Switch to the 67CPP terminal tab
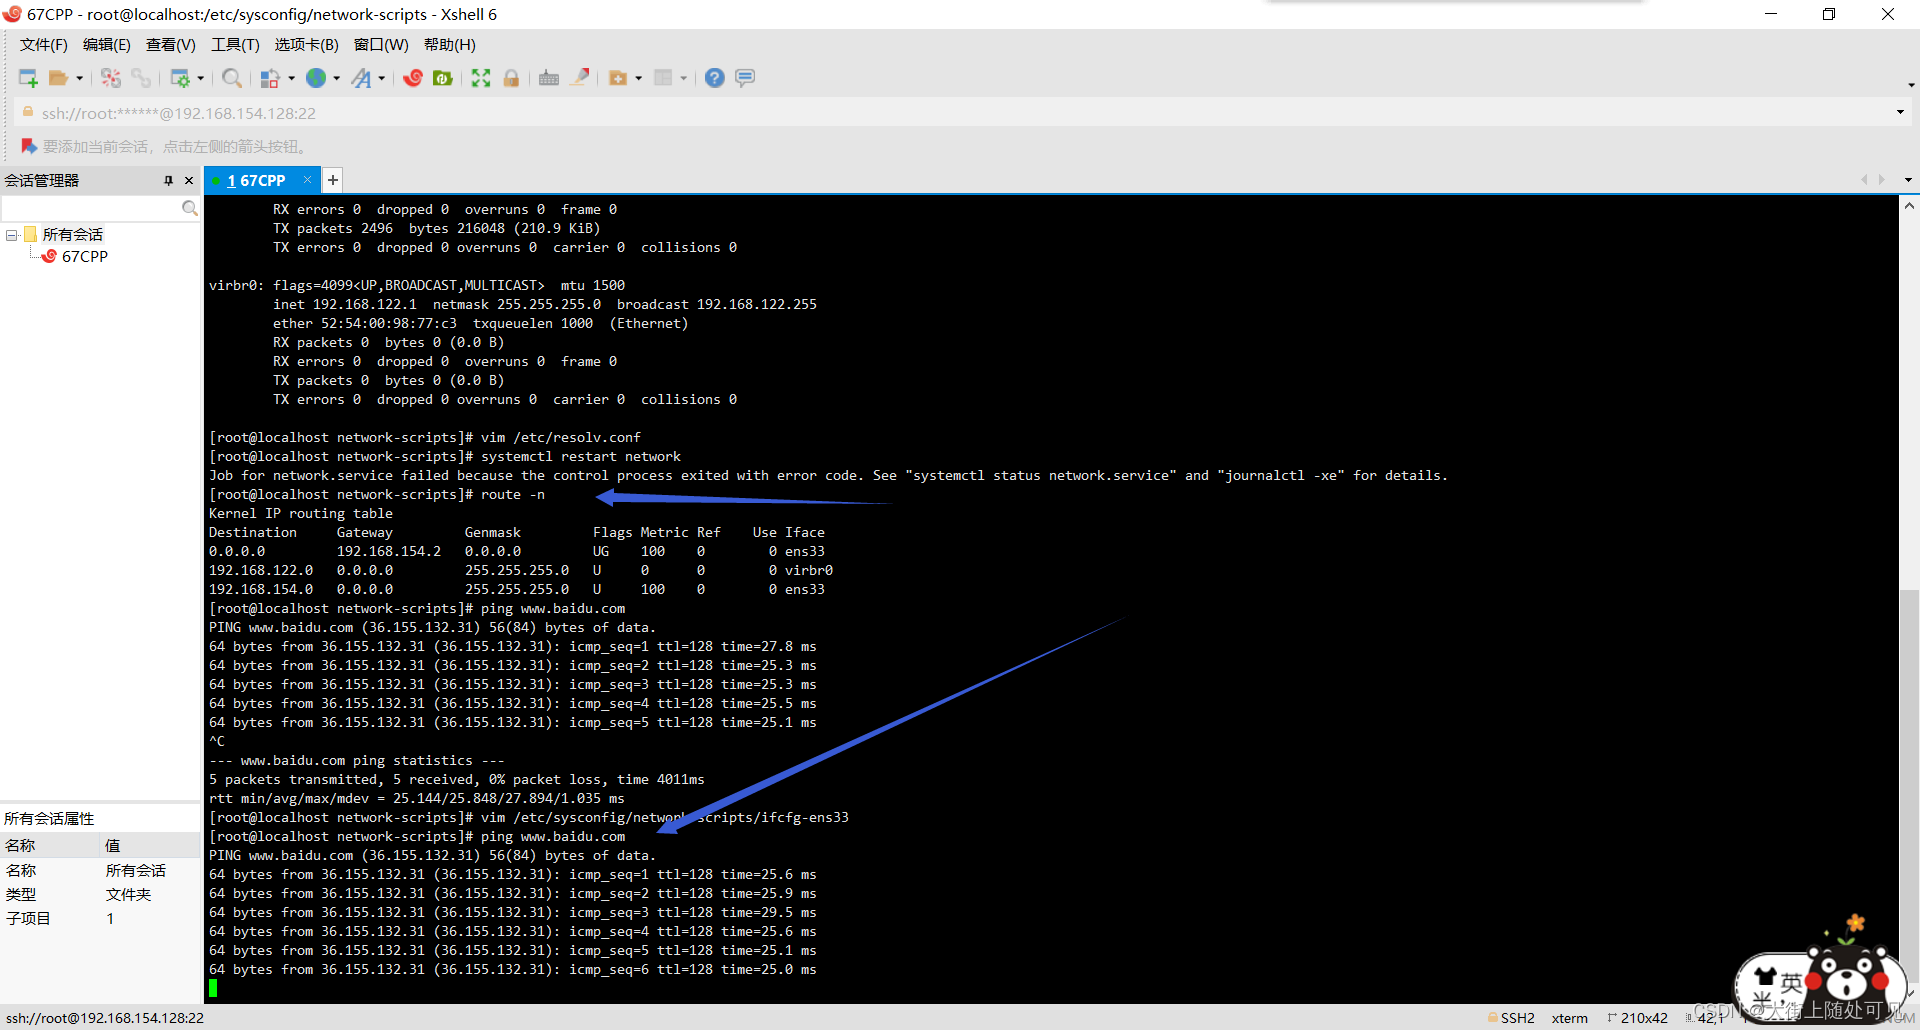This screenshot has height=1030, width=1920. point(258,180)
